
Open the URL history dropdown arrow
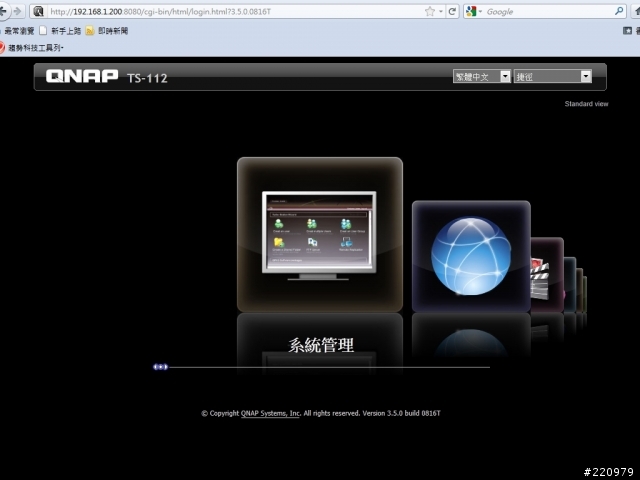click(x=441, y=11)
